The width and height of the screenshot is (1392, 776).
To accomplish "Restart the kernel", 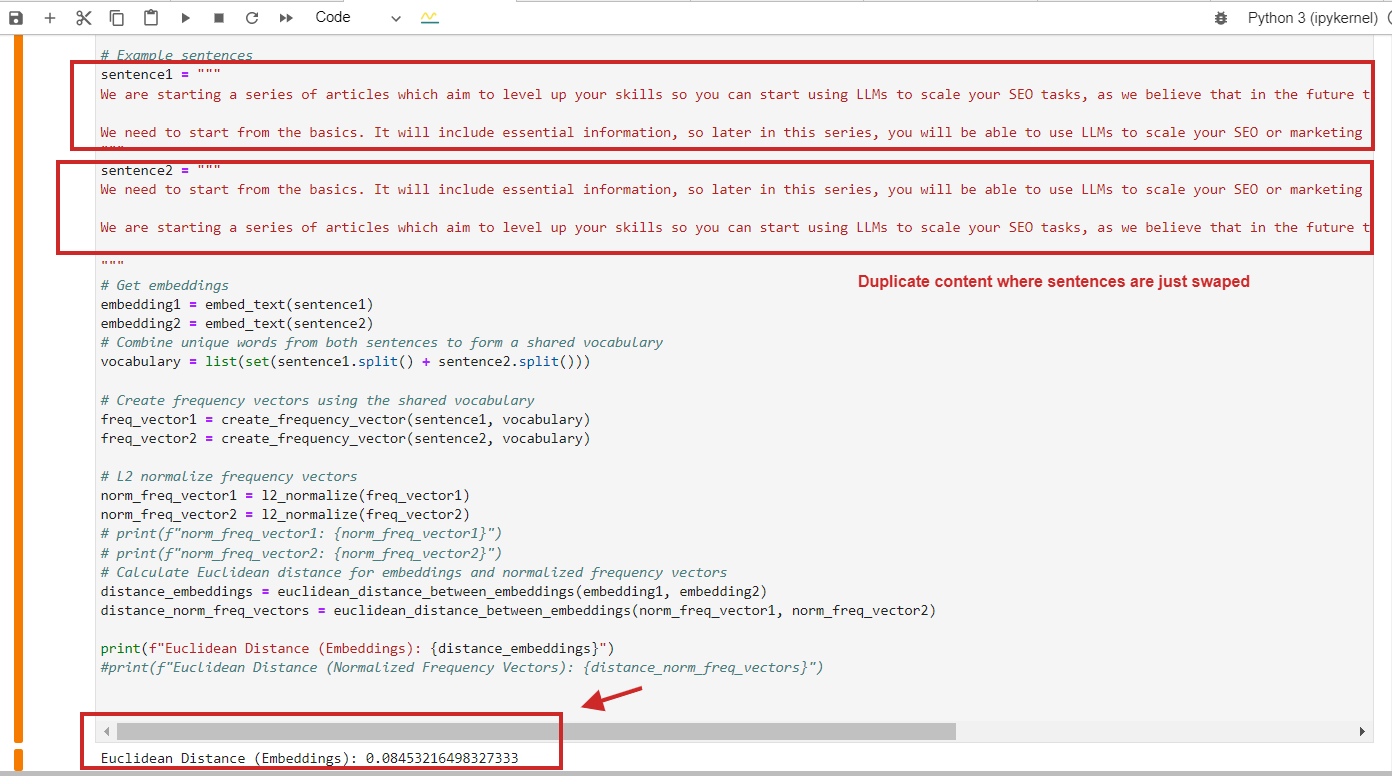I will (252, 18).
